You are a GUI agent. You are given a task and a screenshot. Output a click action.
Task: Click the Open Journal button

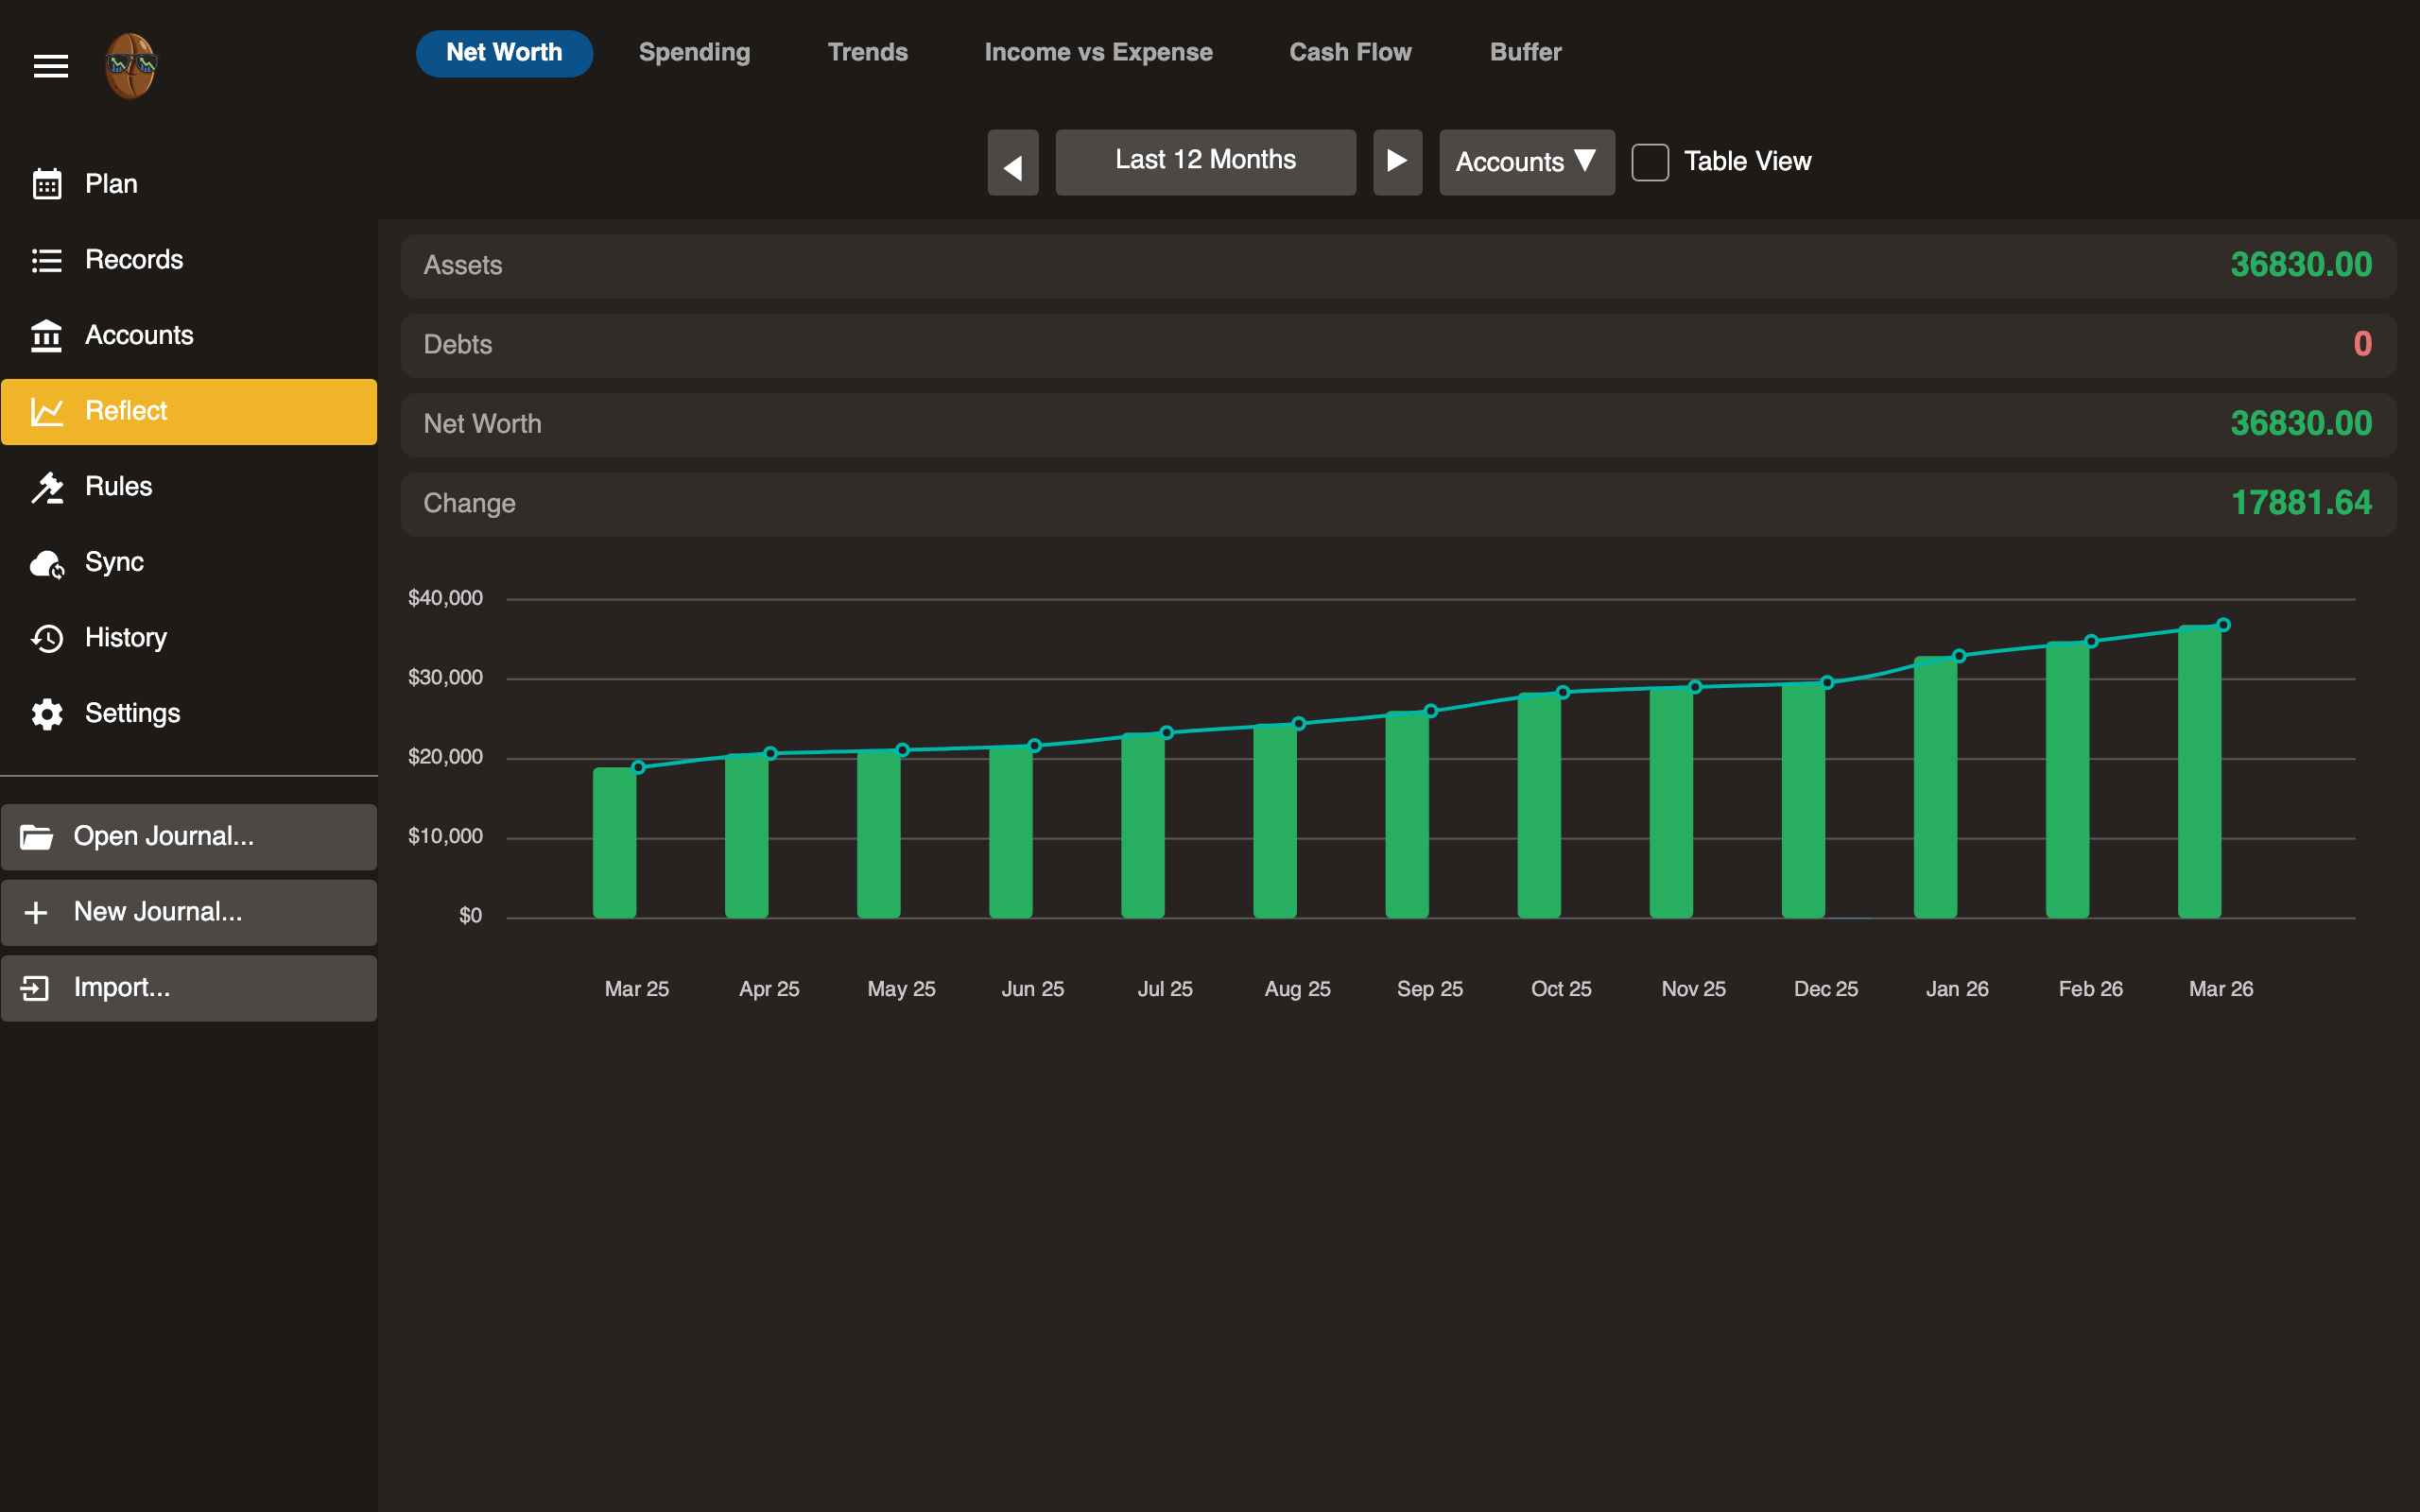tap(189, 836)
